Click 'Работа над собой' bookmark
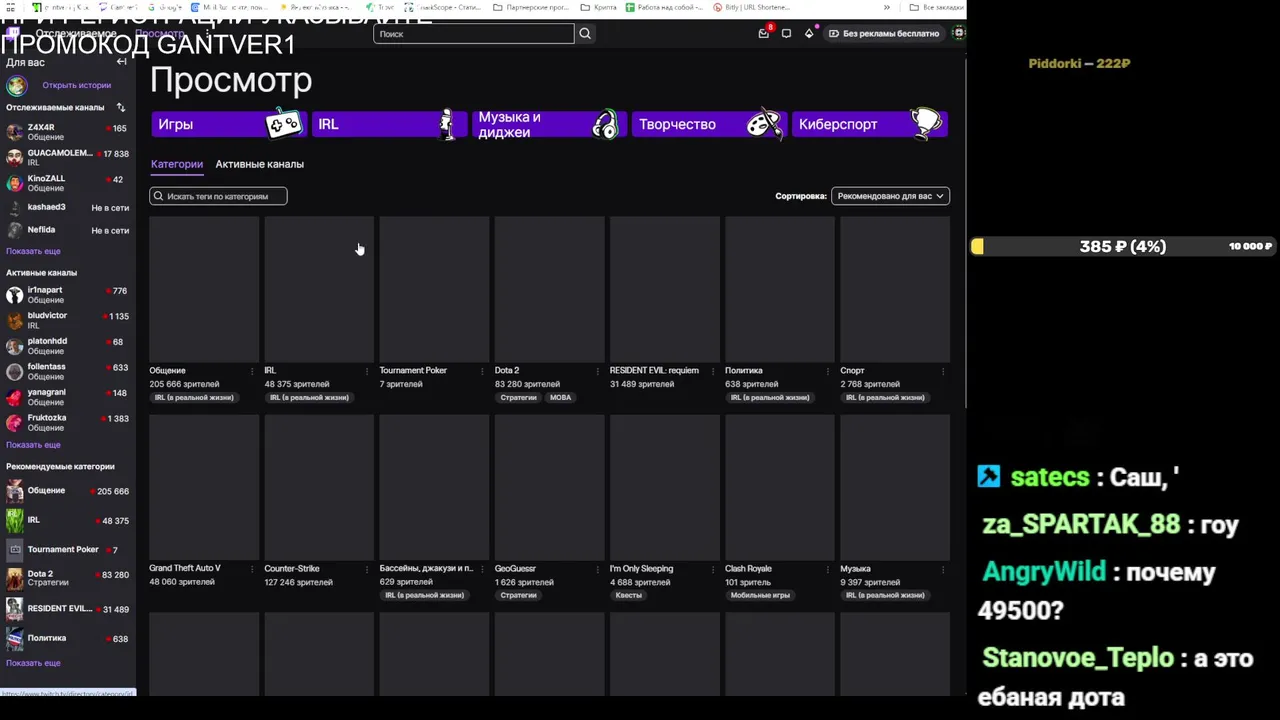The image size is (1280, 720). click(x=664, y=7)
